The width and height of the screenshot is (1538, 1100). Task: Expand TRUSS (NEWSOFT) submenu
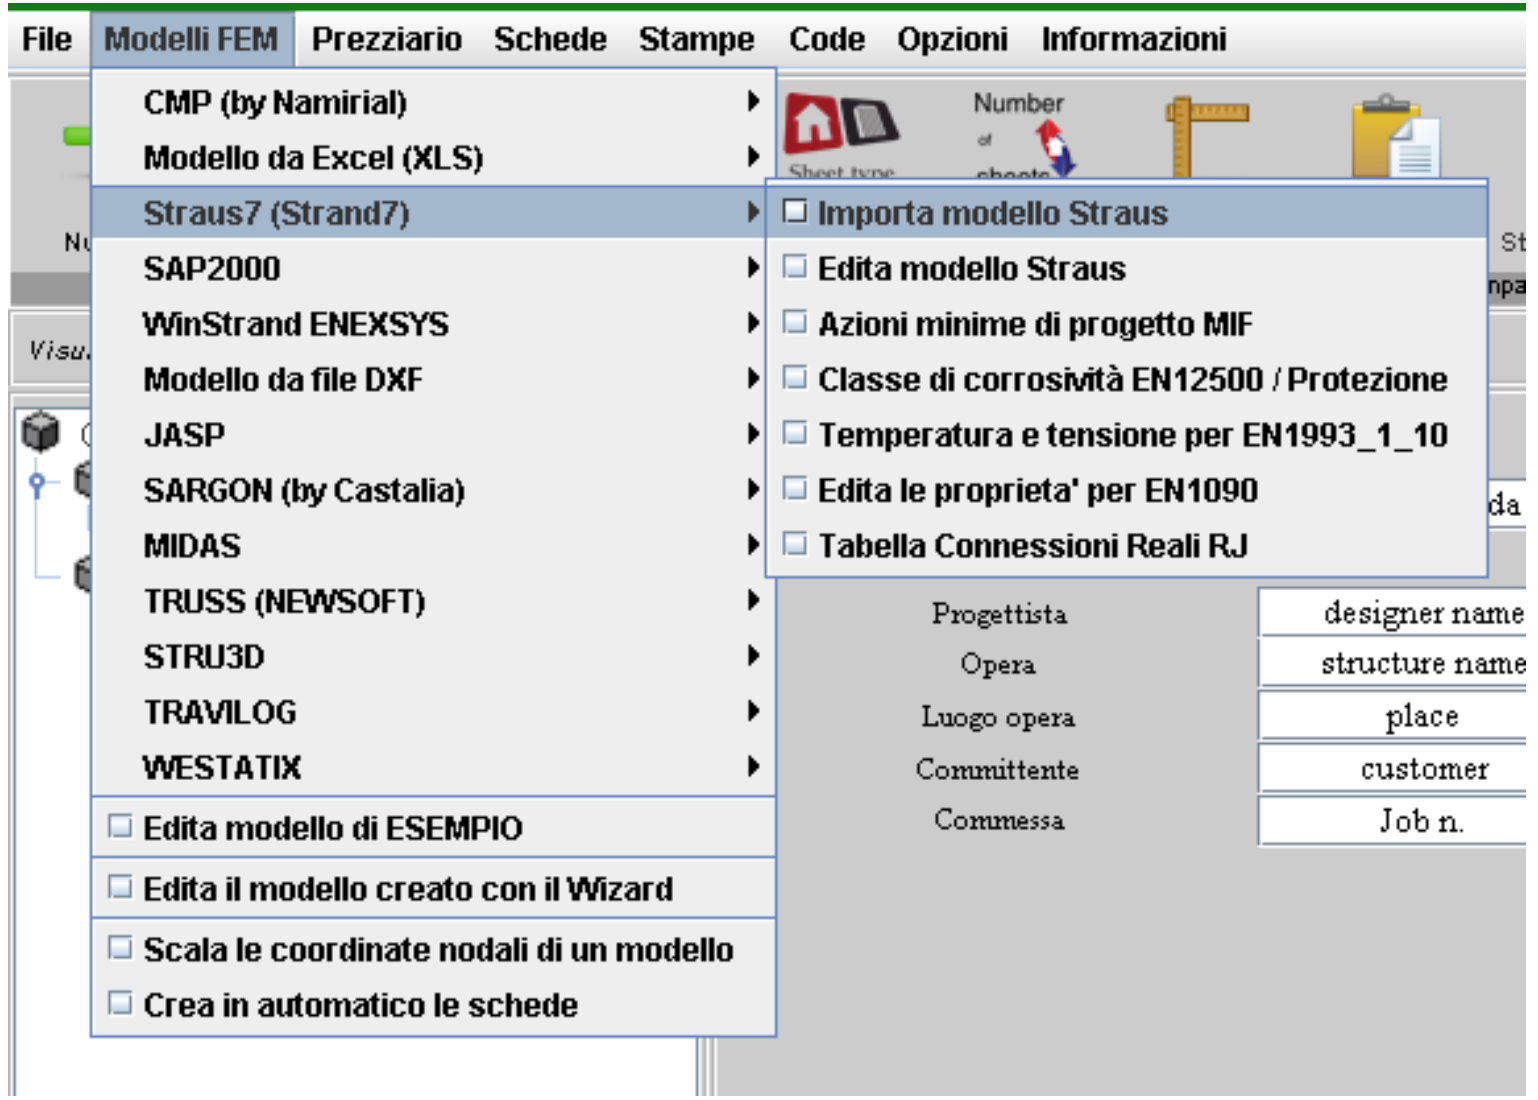coord(434,601)
